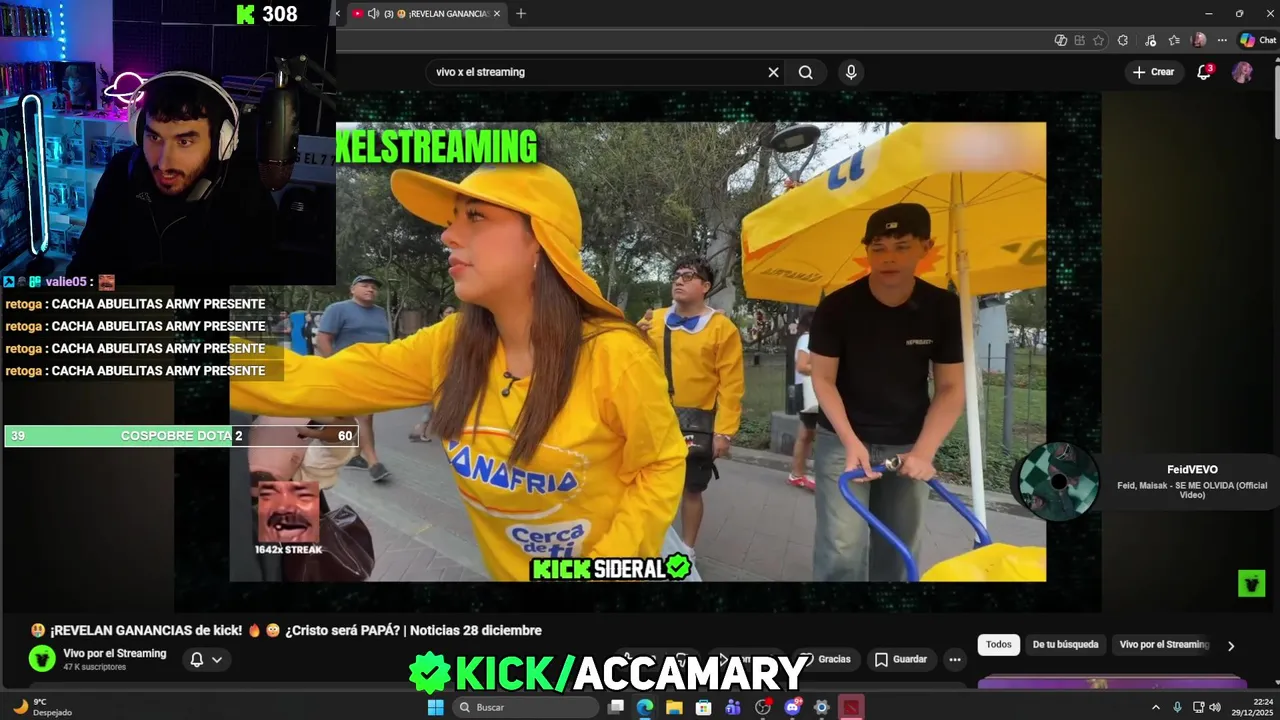The image size is (1280, 720).
Task: Open Microsoft Store from the taskbar
Action: coord(704,707)
